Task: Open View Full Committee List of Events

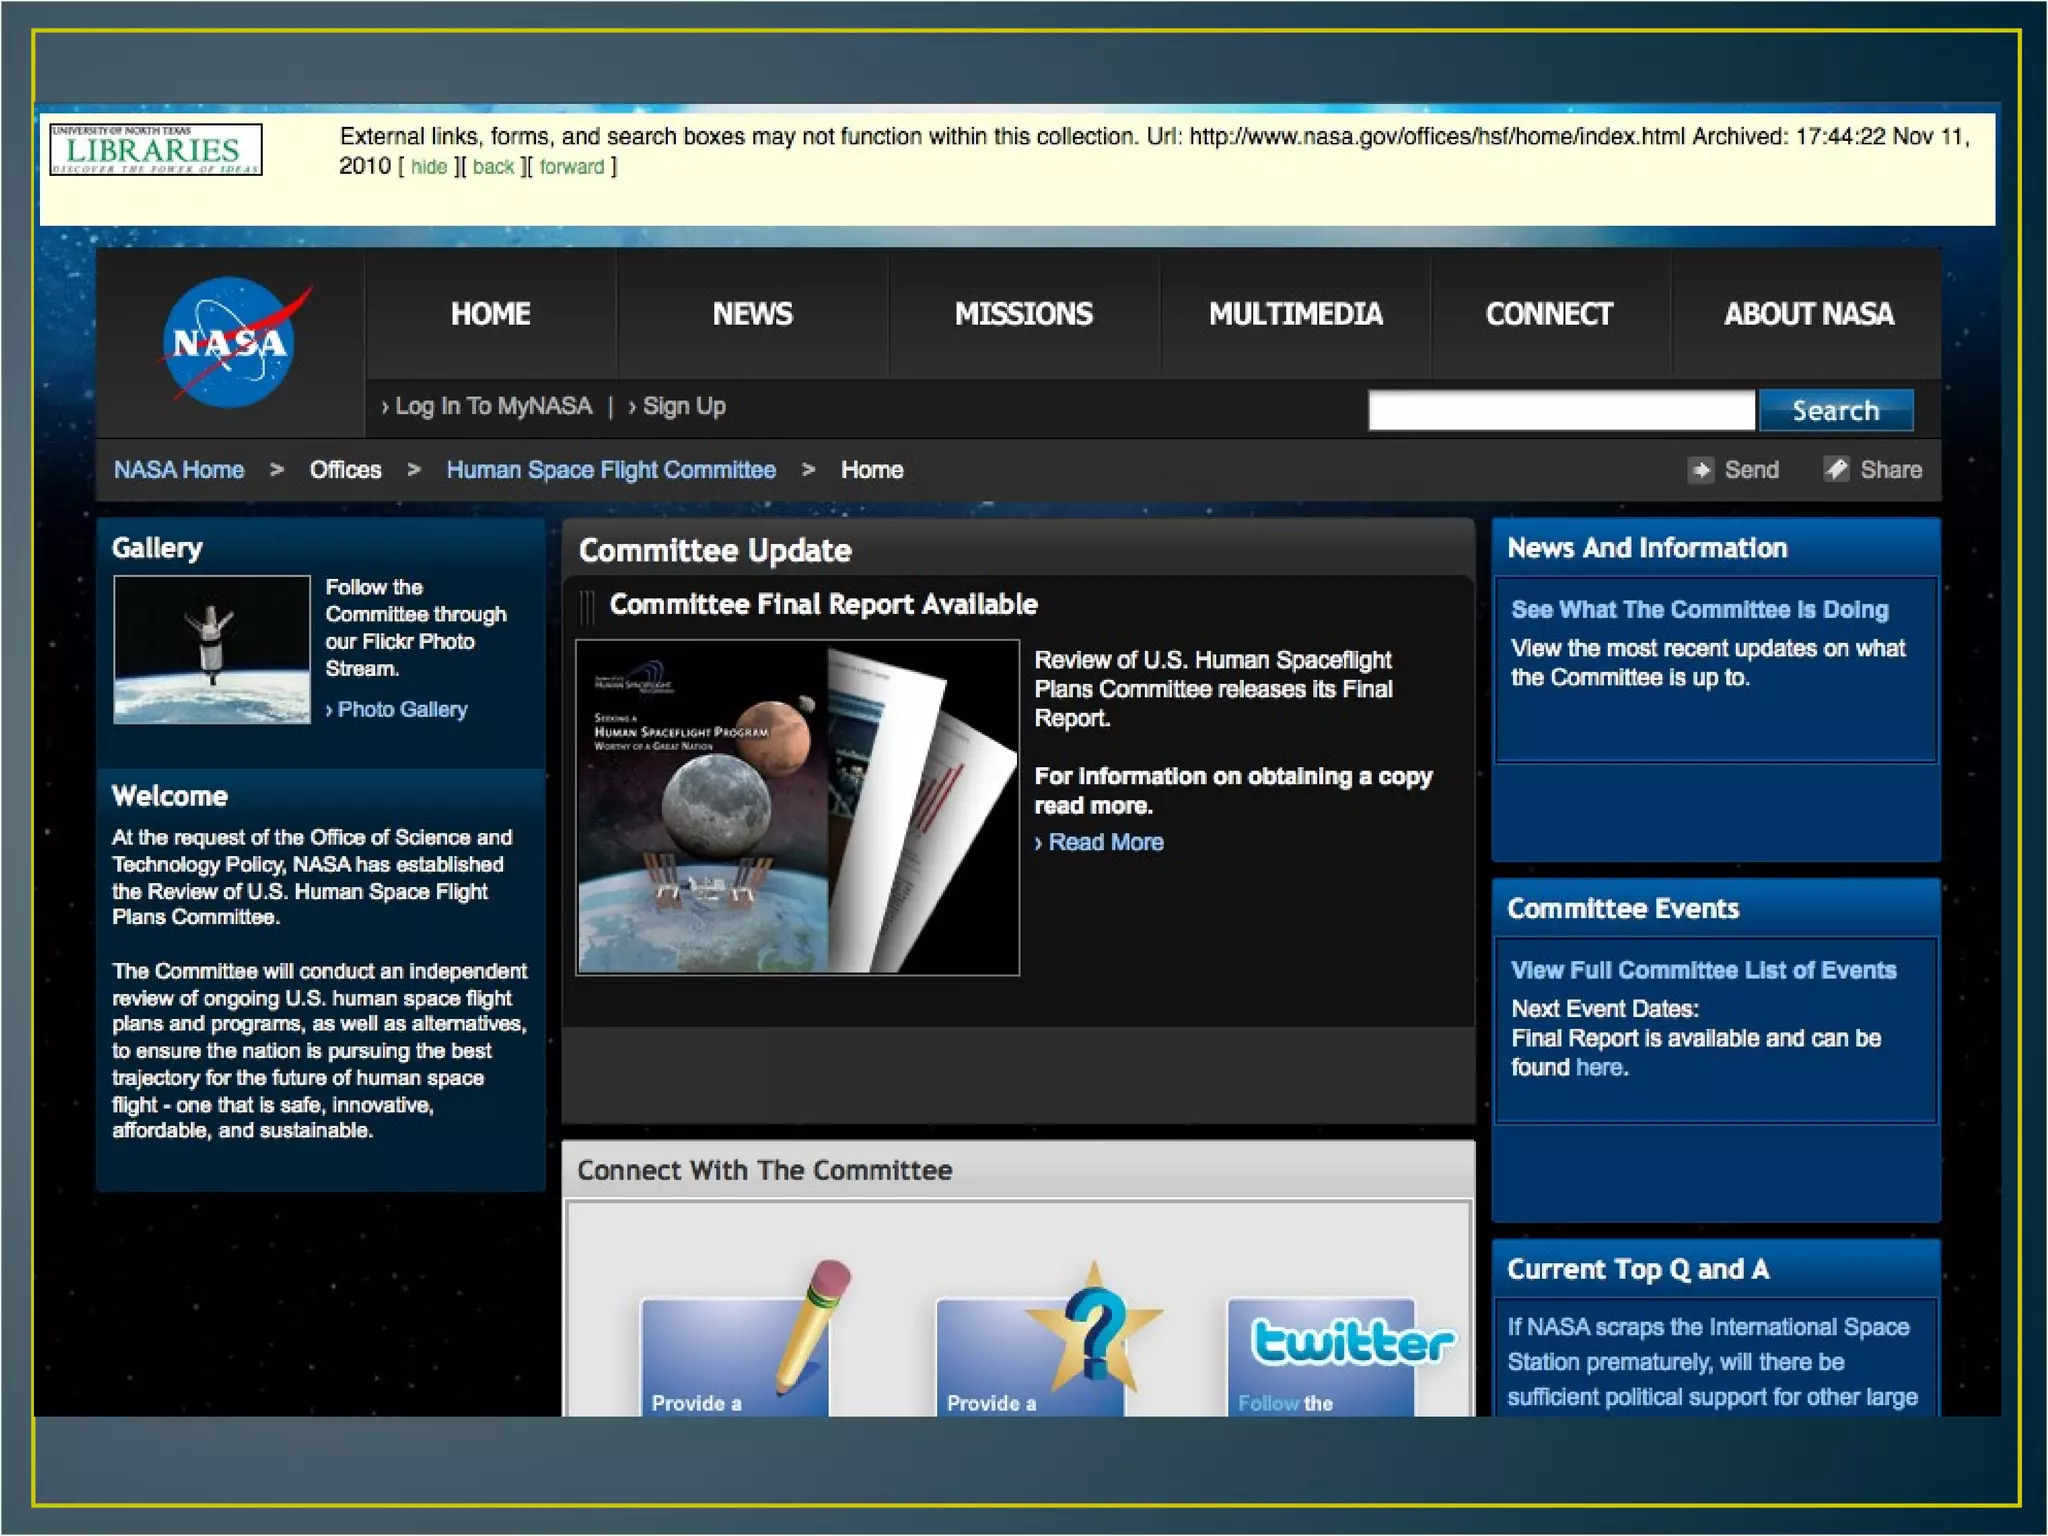Action: click(x=1703, y=970)
